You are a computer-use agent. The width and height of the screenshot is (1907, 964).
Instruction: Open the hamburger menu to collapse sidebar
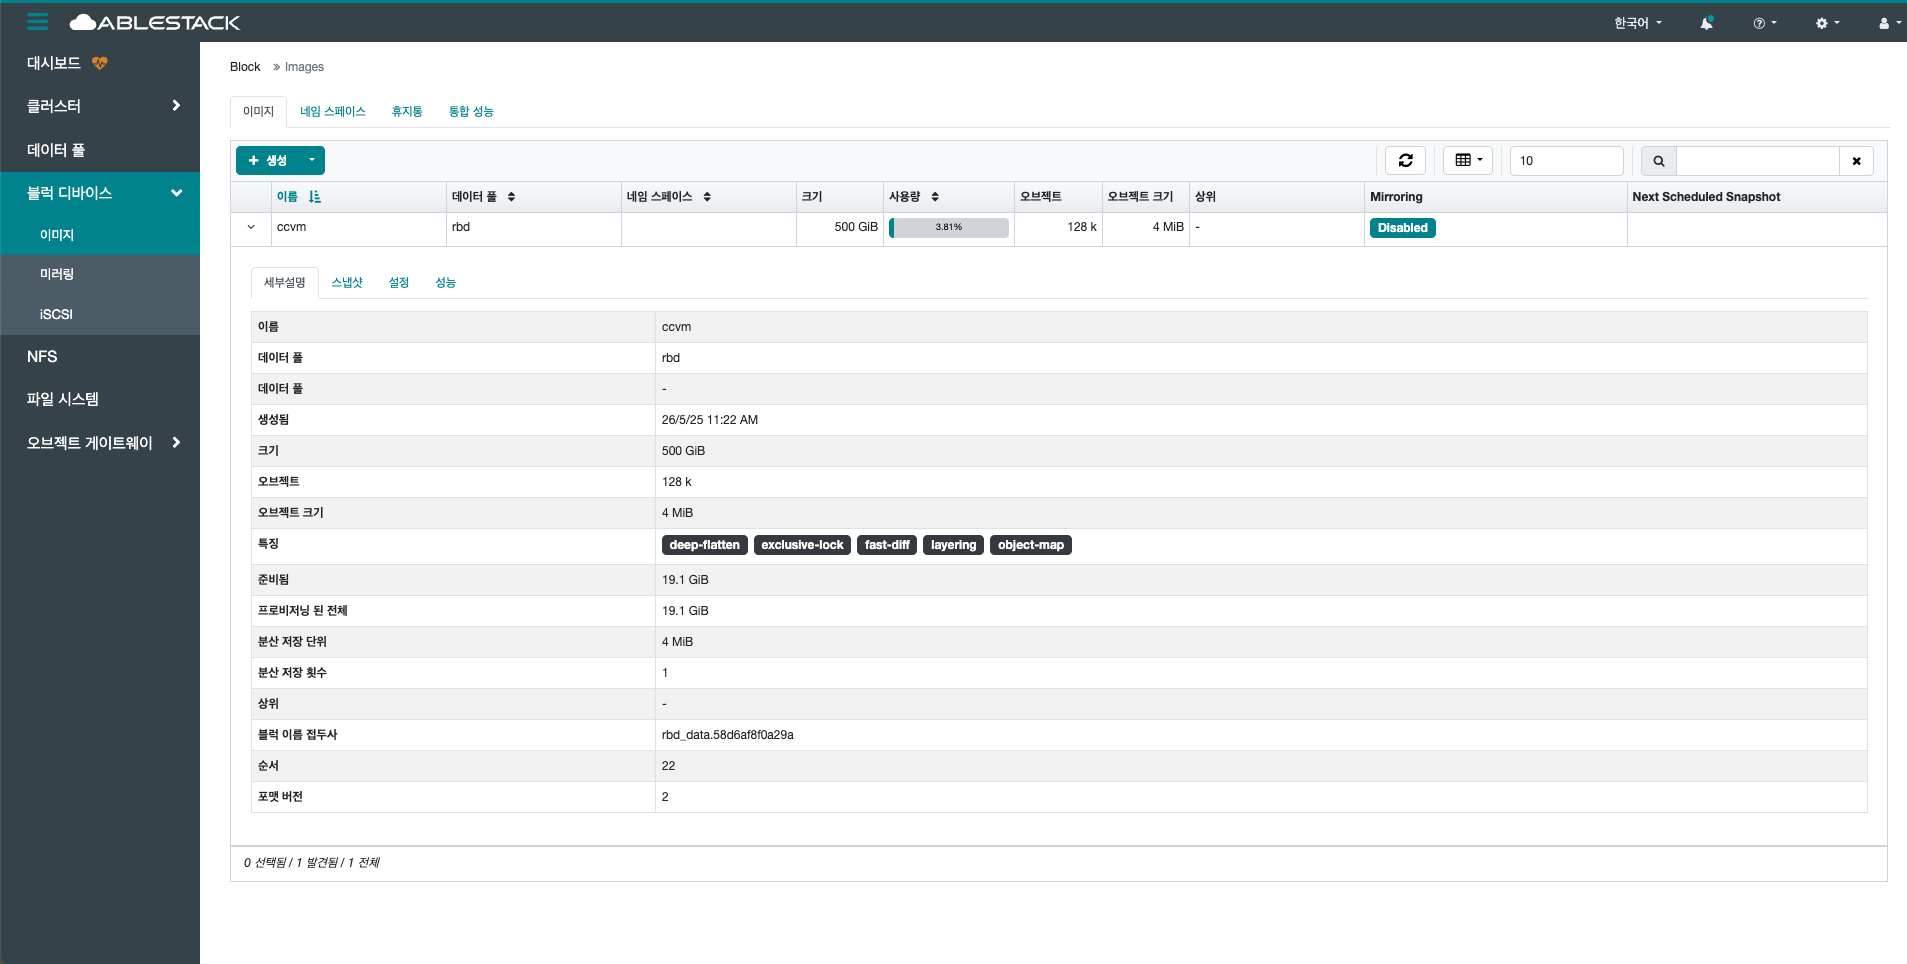pos(37,21)
